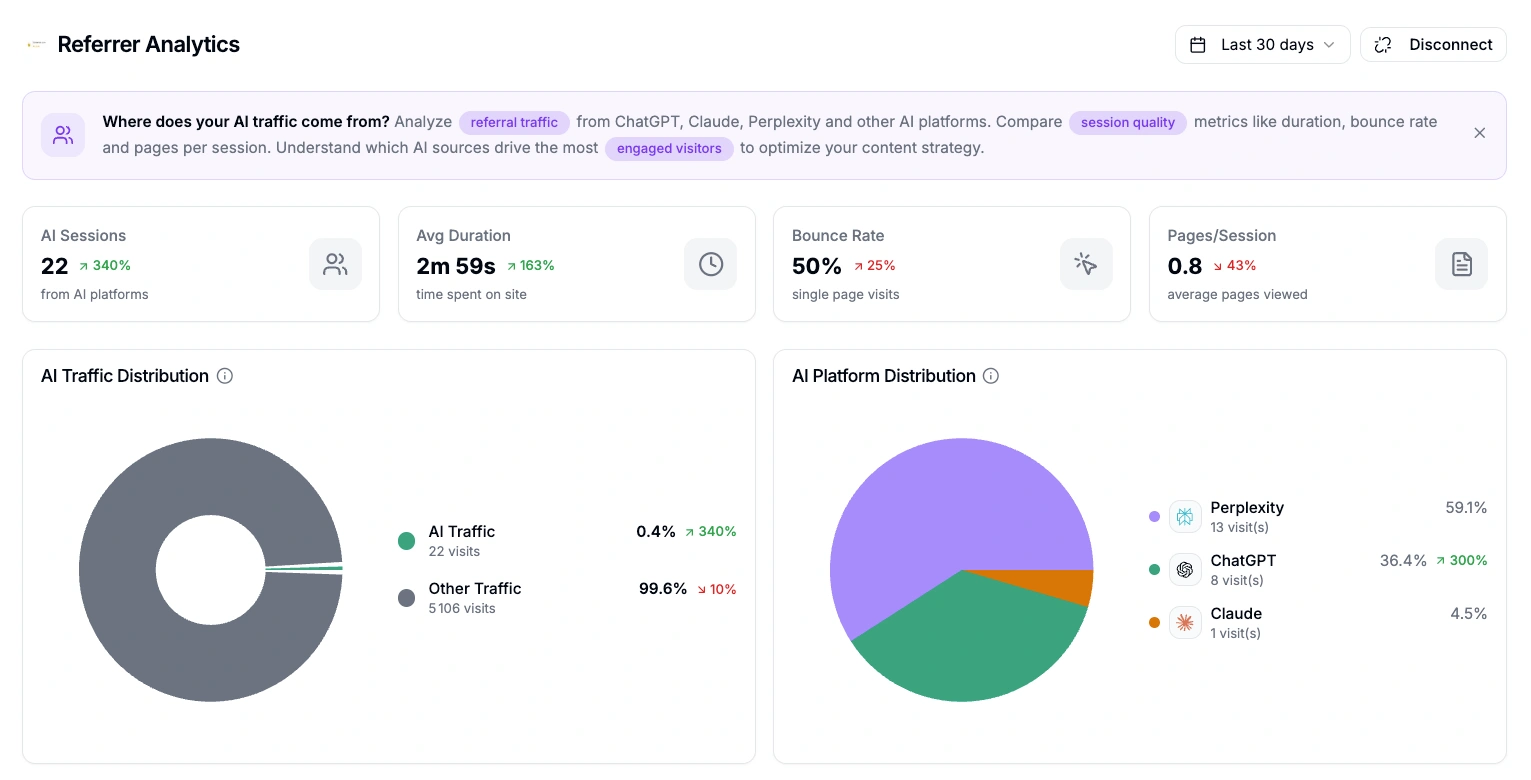The height and width of the screenshot is (780, 1531).
Task: Click the Pages/Session document icon
Action: [x=1461, y=264]
